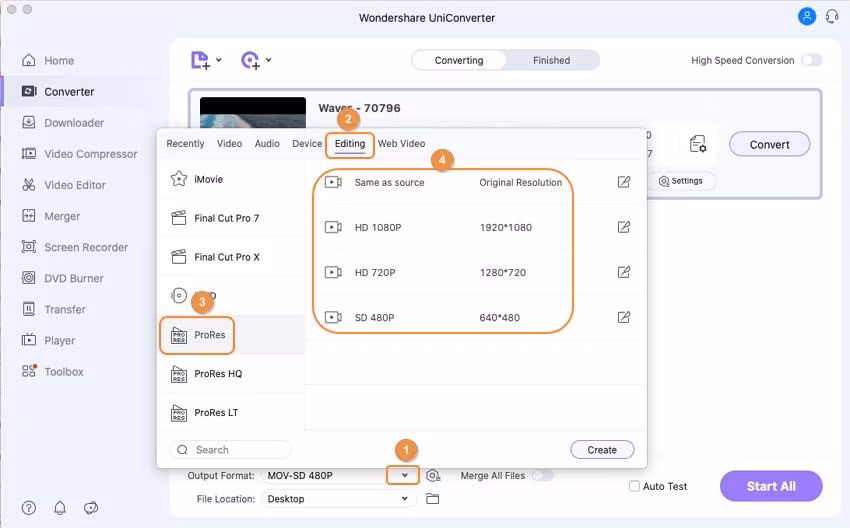Open the File Location Desktop dropdown
The width and height of the screenshot is (850, 528).
pos(339,499)
